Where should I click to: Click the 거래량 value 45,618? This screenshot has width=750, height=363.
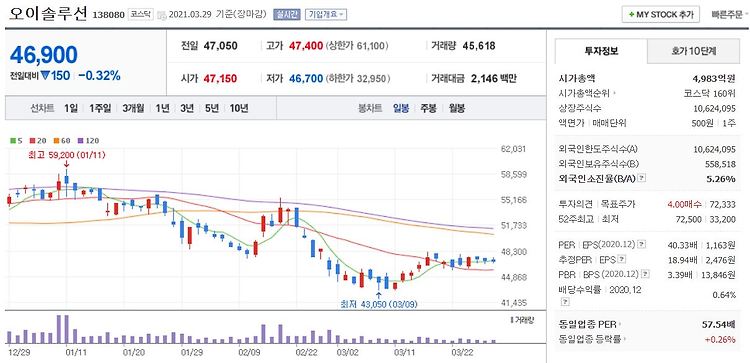(x=479, y=46)
